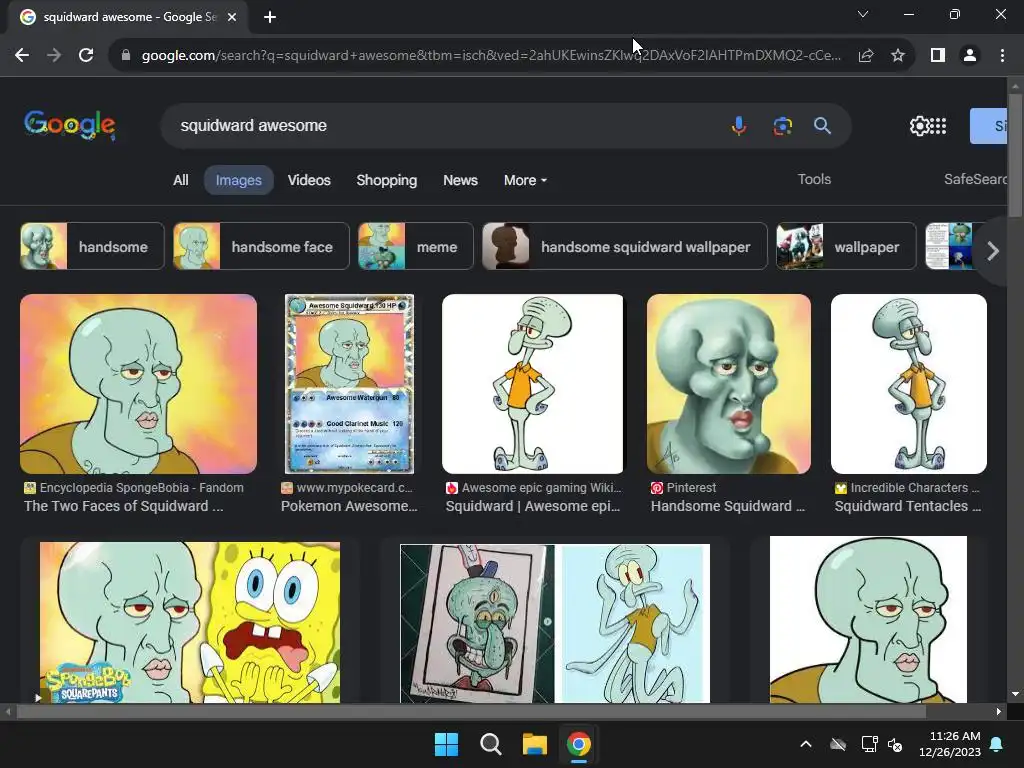The width and height of the screenshot is (1024, 768).
Task: Open notifications bell in system tray
Action: (x=997, y=744)
